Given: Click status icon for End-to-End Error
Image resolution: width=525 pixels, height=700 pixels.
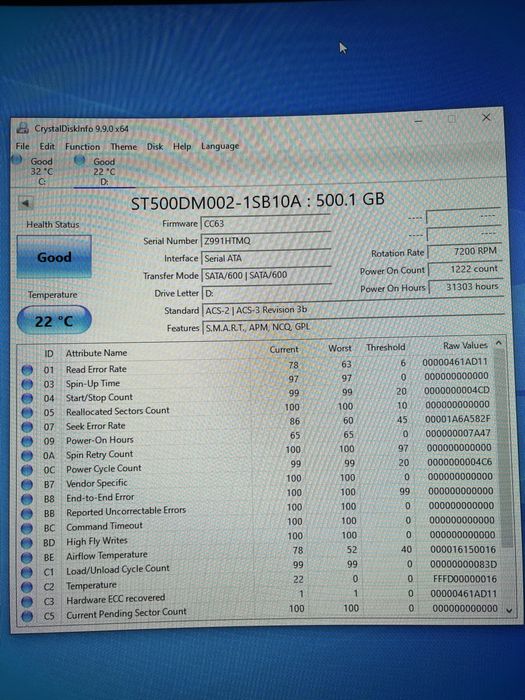Looking at the screenshot, I should point(27,499).
